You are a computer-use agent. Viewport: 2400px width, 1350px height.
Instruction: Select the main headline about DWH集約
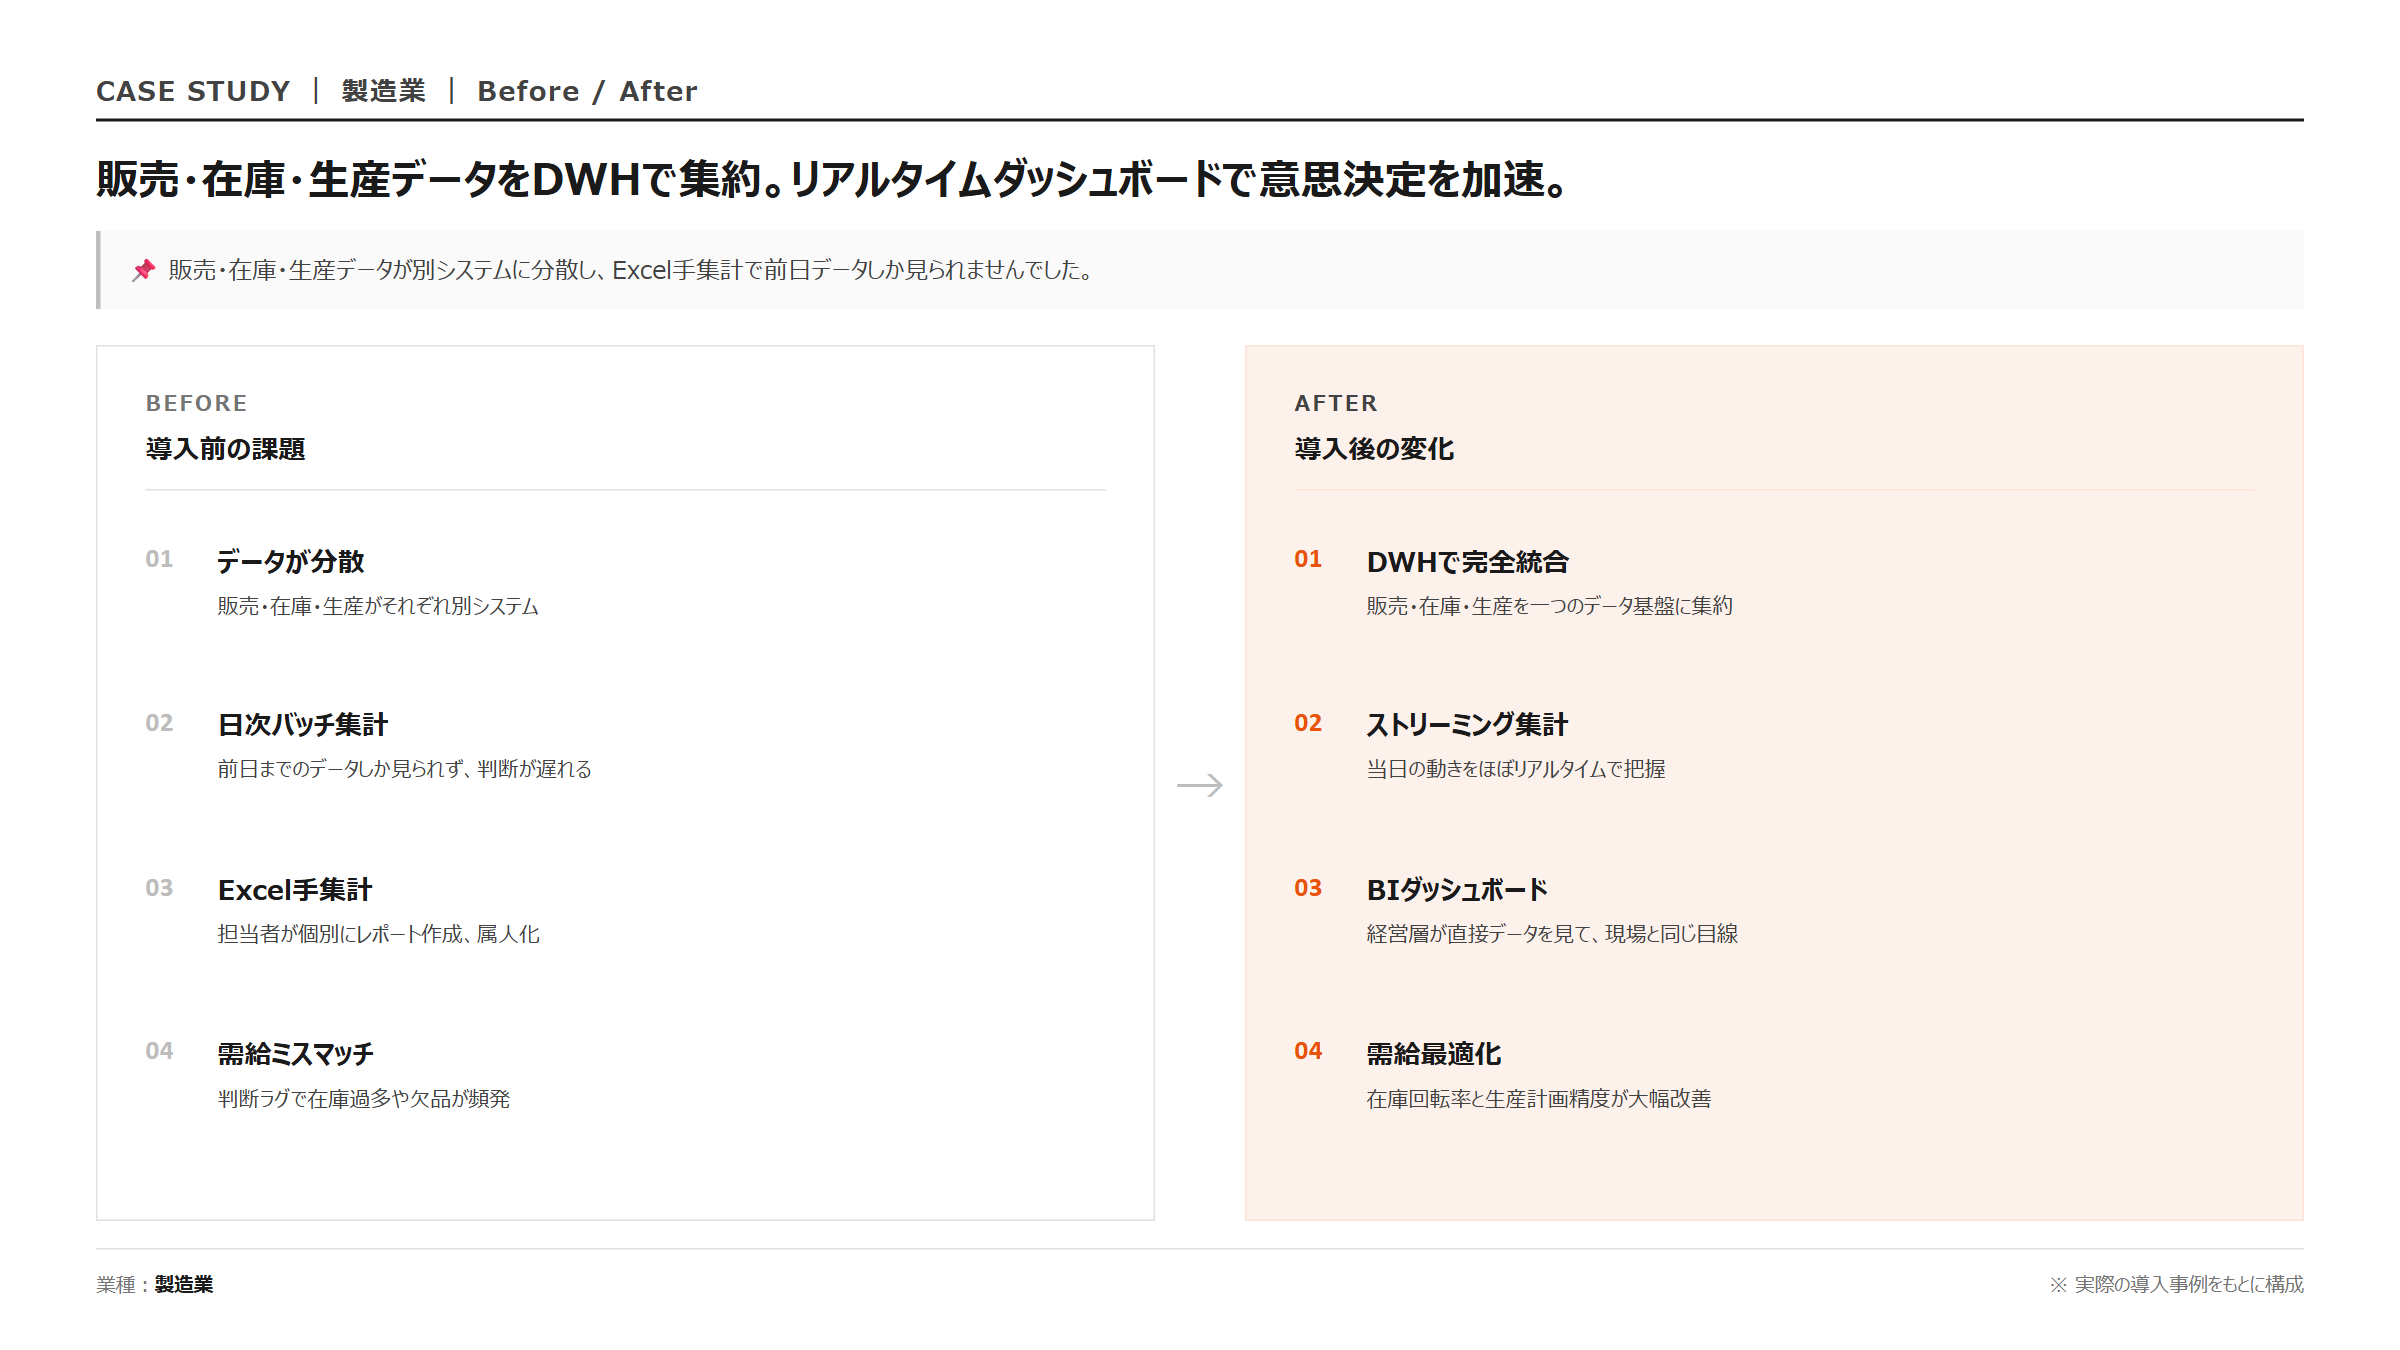tap(833, 180)
